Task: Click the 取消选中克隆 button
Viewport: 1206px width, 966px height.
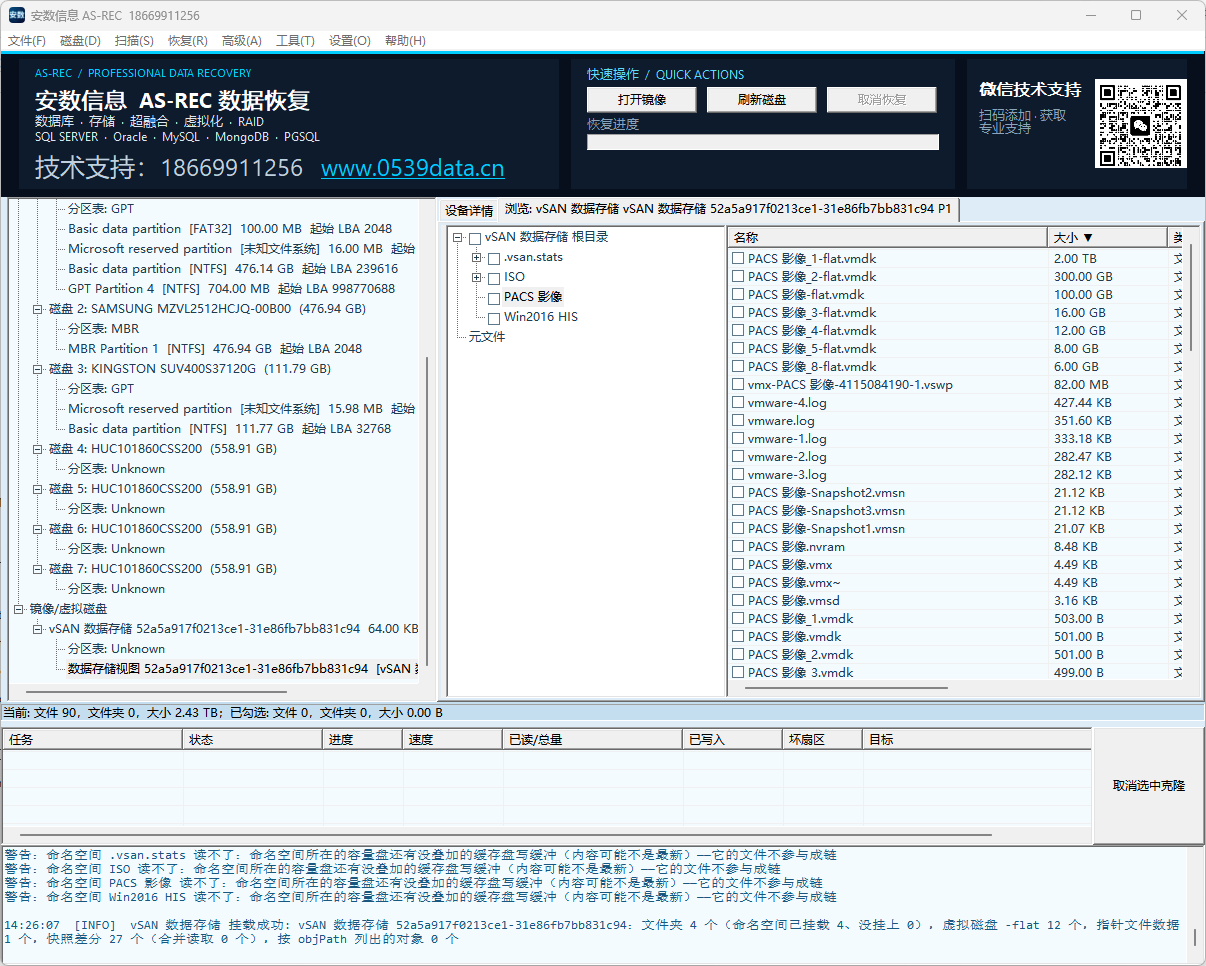Action: 1149,786
